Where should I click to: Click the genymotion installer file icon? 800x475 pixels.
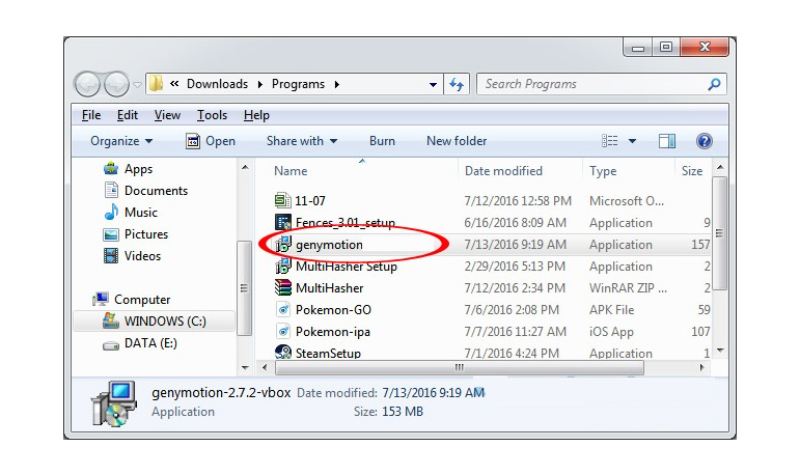(x=283, y=245)
